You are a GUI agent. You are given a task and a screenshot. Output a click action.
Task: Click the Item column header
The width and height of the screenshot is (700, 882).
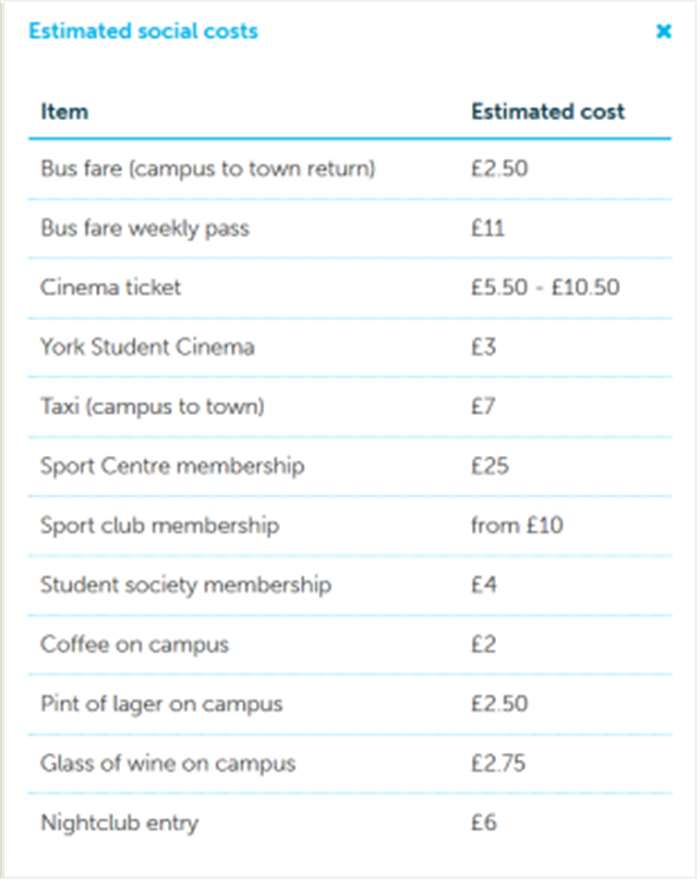tap(64, 111)
